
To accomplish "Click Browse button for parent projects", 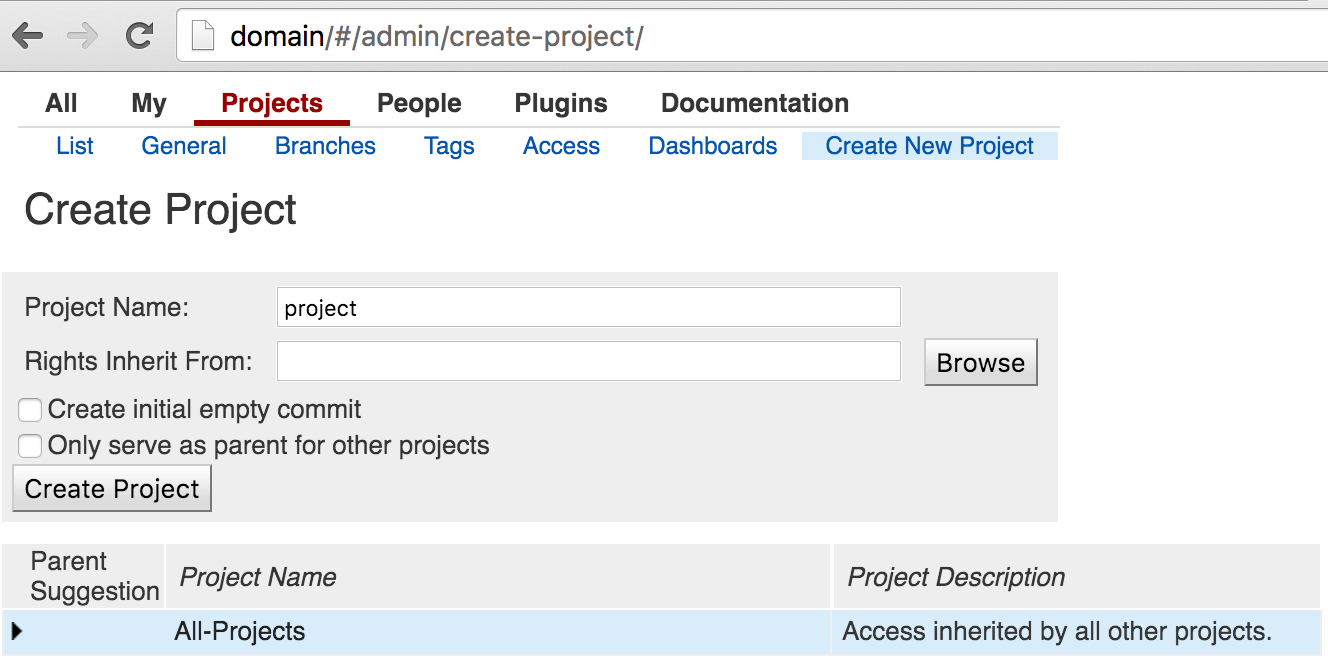I will (x=980, y=362).
